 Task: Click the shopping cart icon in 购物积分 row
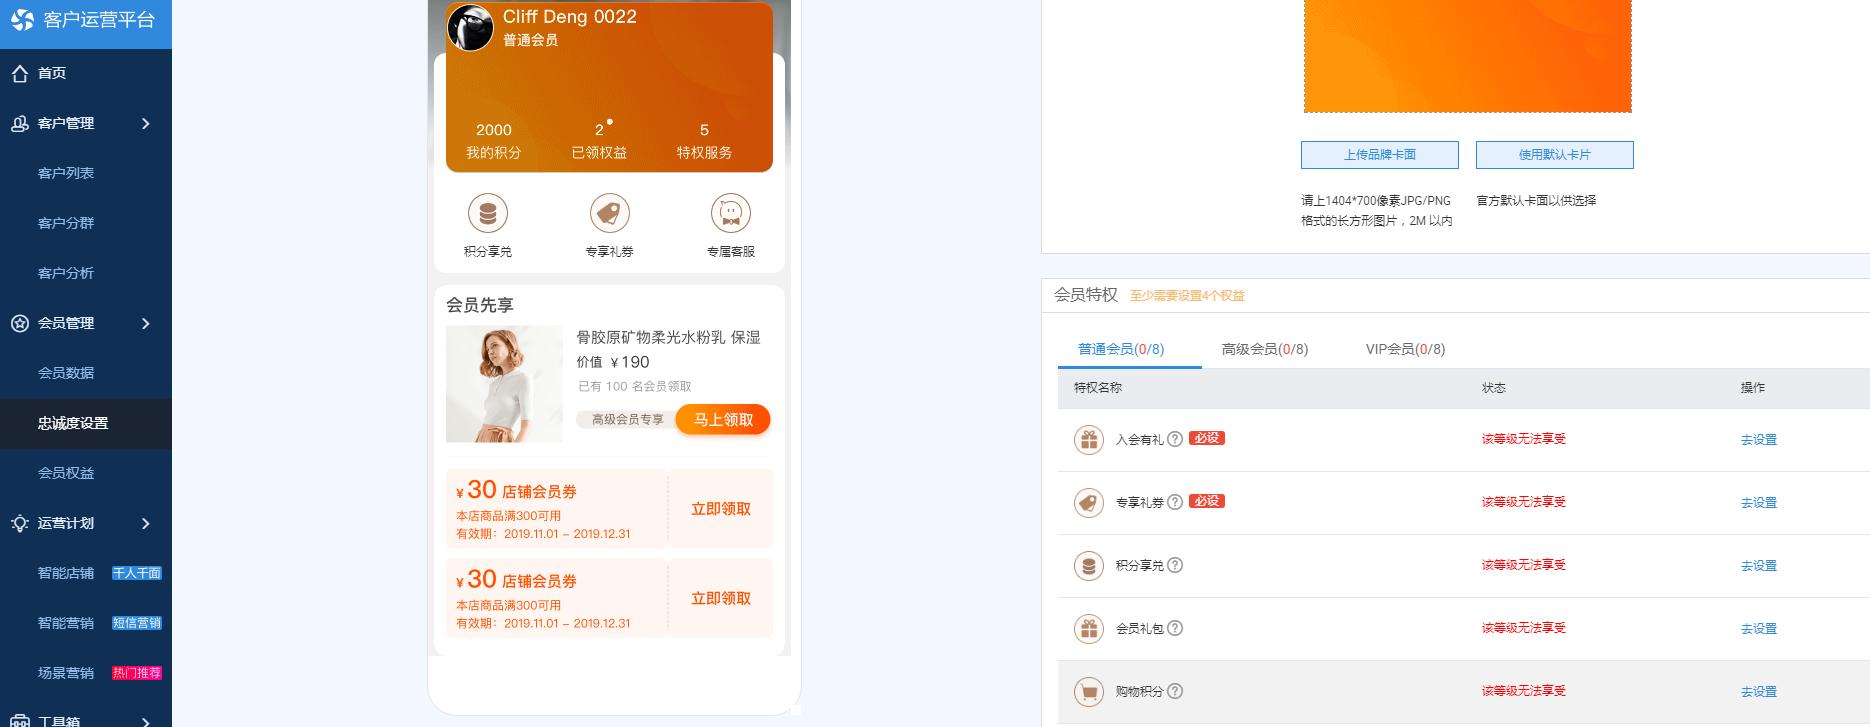click(x=1088, y=691)
